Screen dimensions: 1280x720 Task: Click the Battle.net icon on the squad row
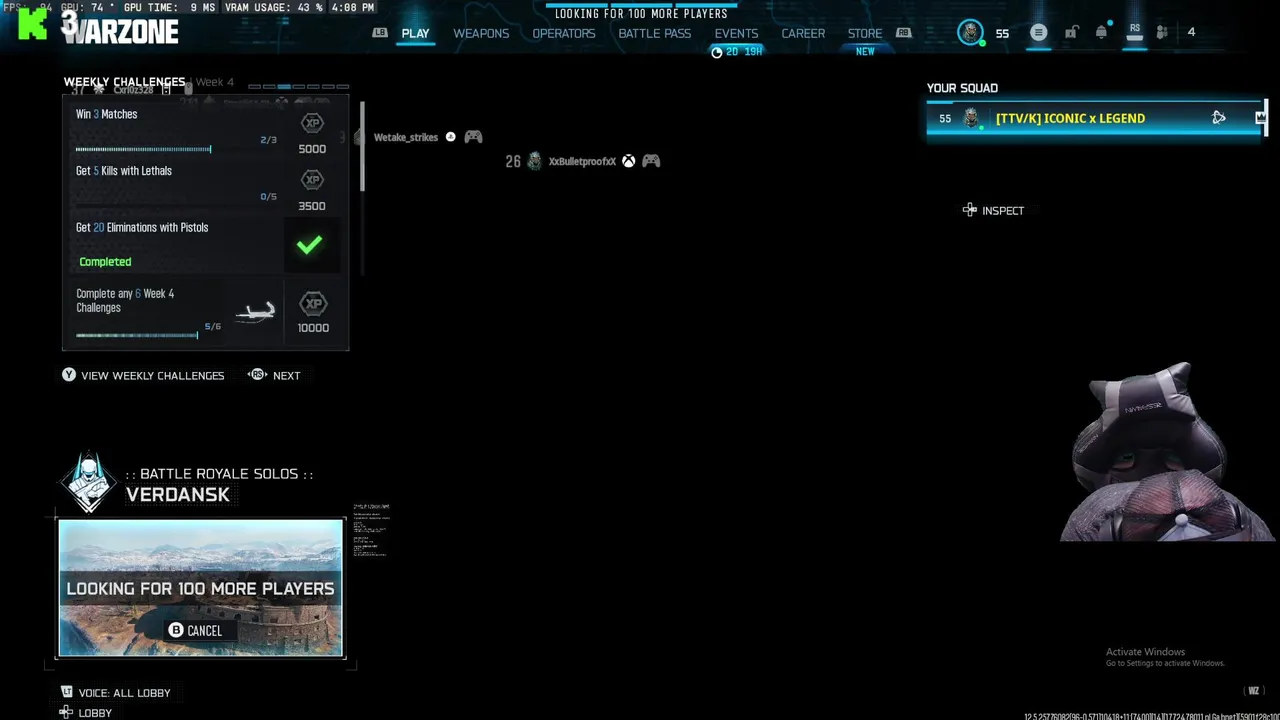1218,118
